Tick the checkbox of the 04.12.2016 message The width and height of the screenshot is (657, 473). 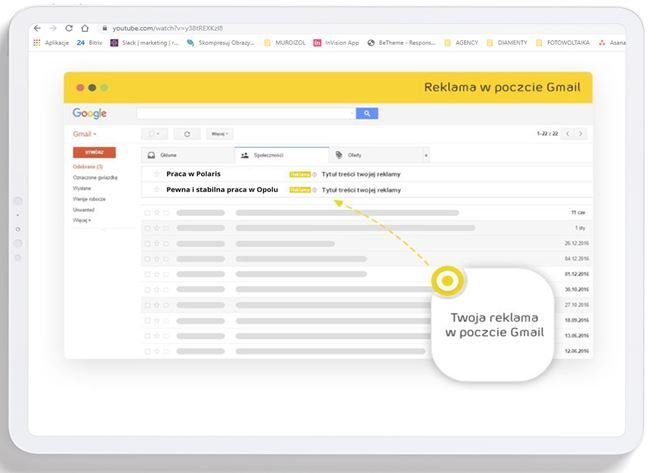(x=147, y=259)
